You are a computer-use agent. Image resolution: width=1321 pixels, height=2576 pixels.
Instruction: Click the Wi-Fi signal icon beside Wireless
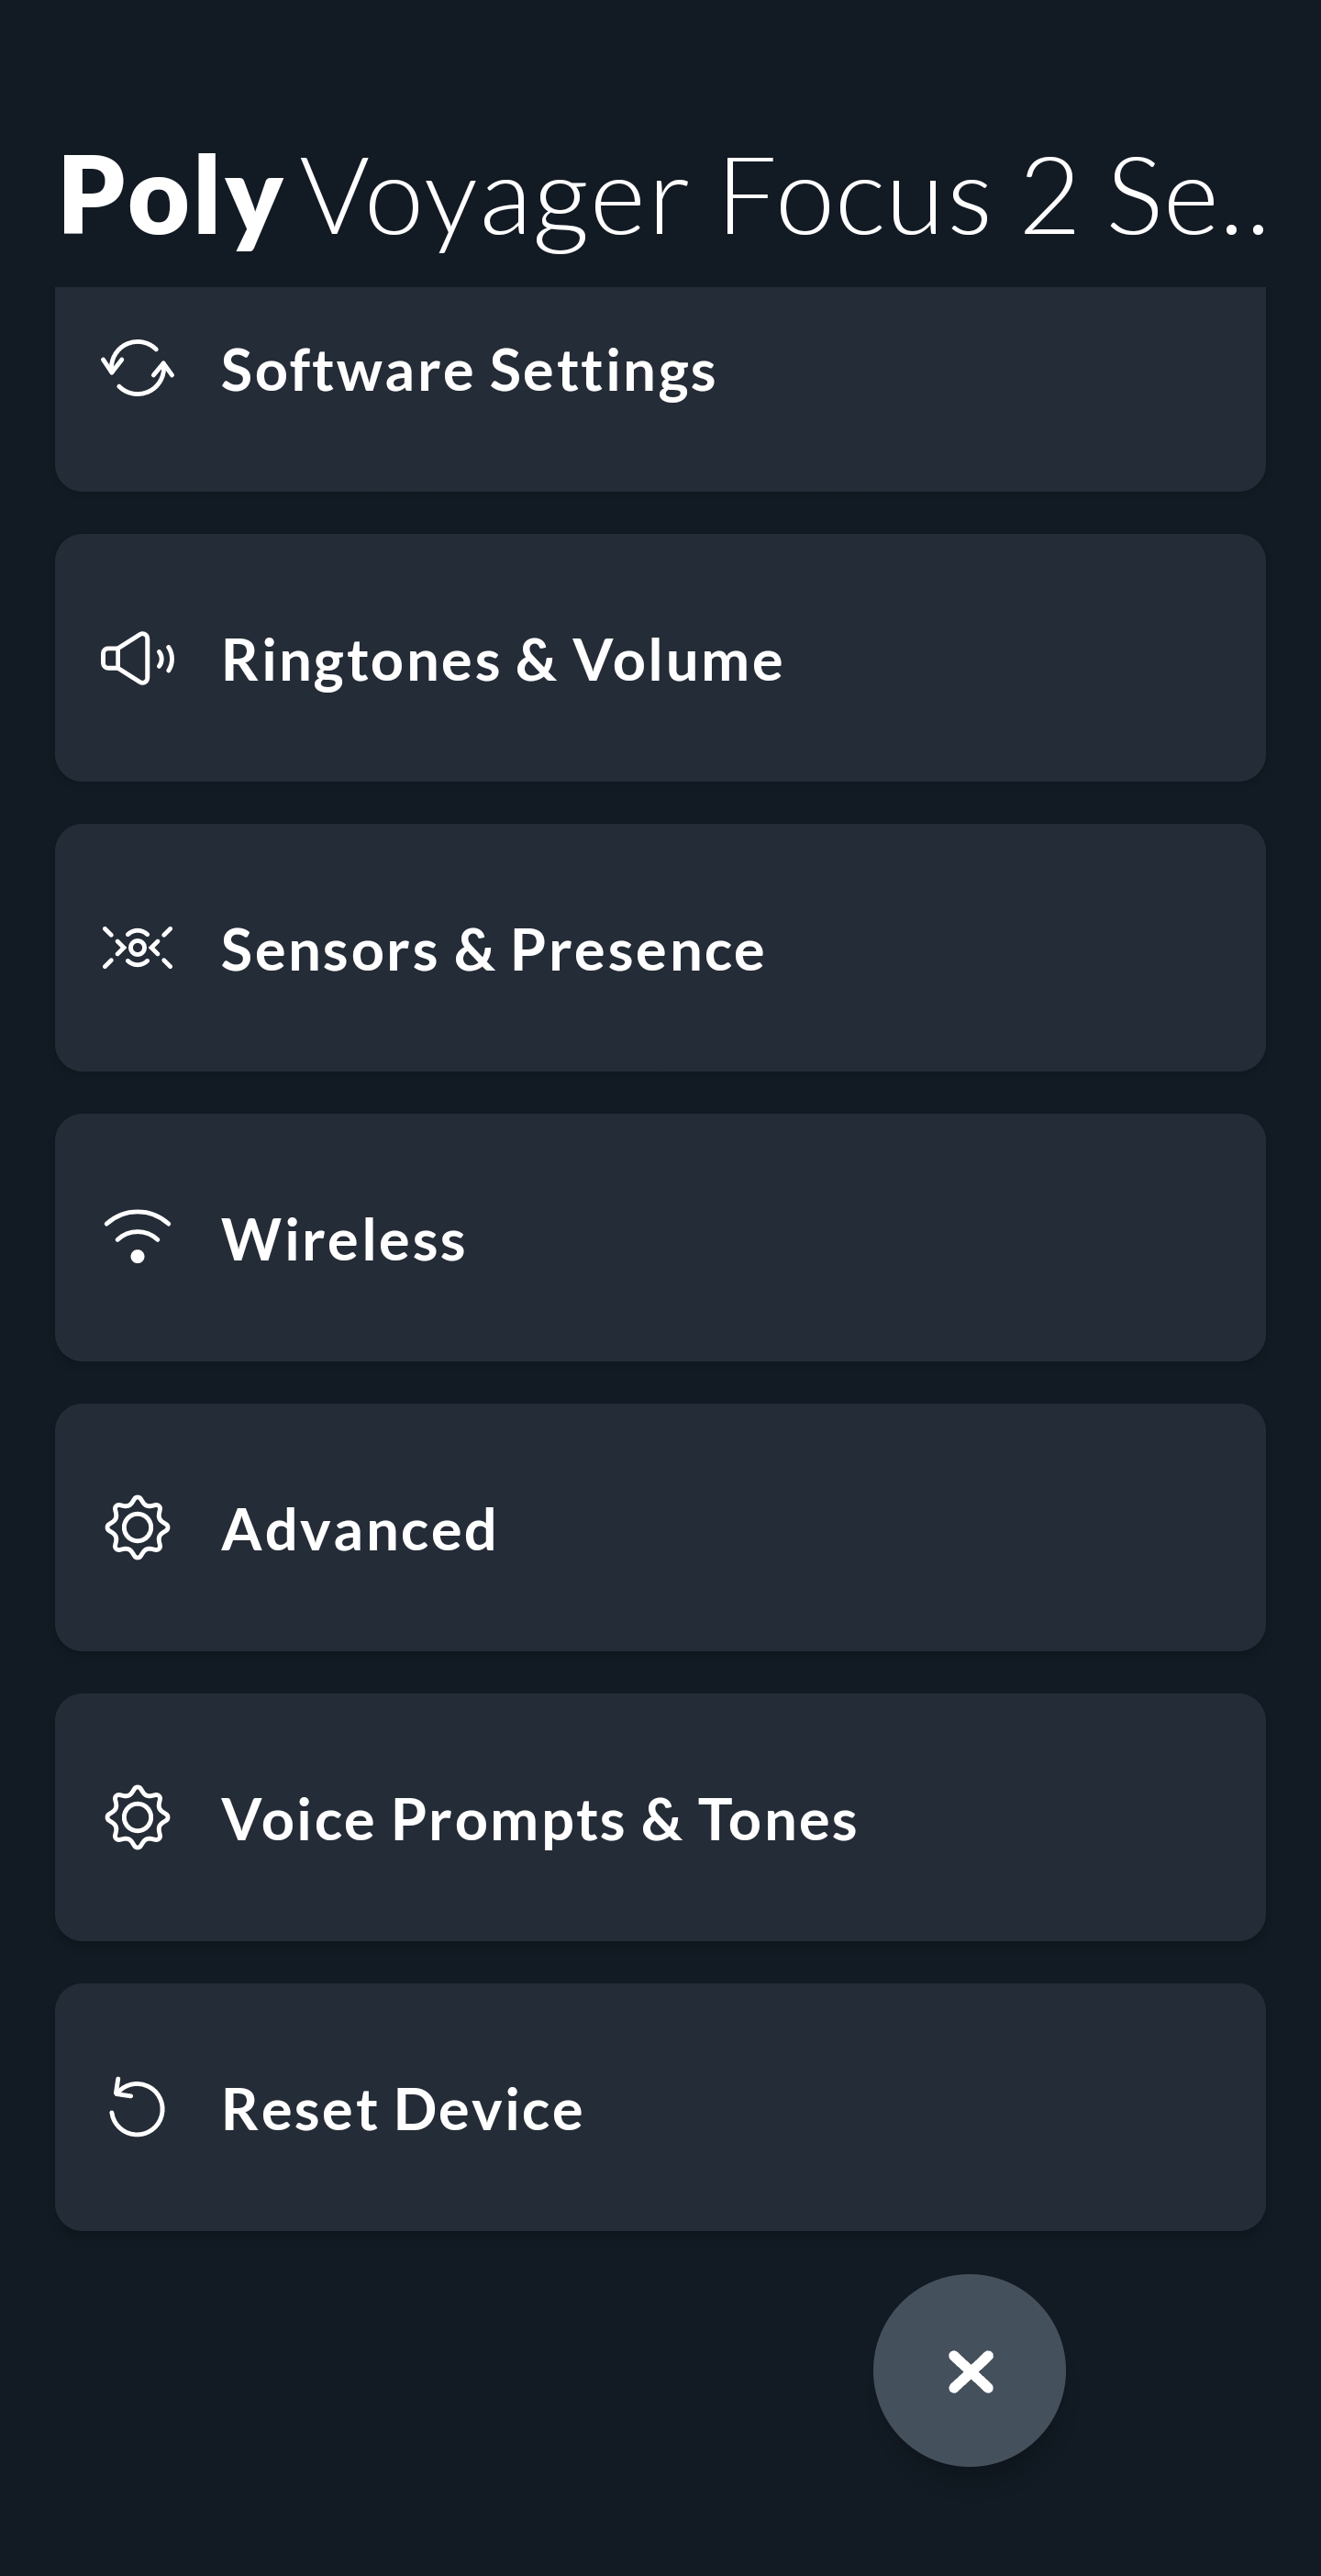point(138,1238)
